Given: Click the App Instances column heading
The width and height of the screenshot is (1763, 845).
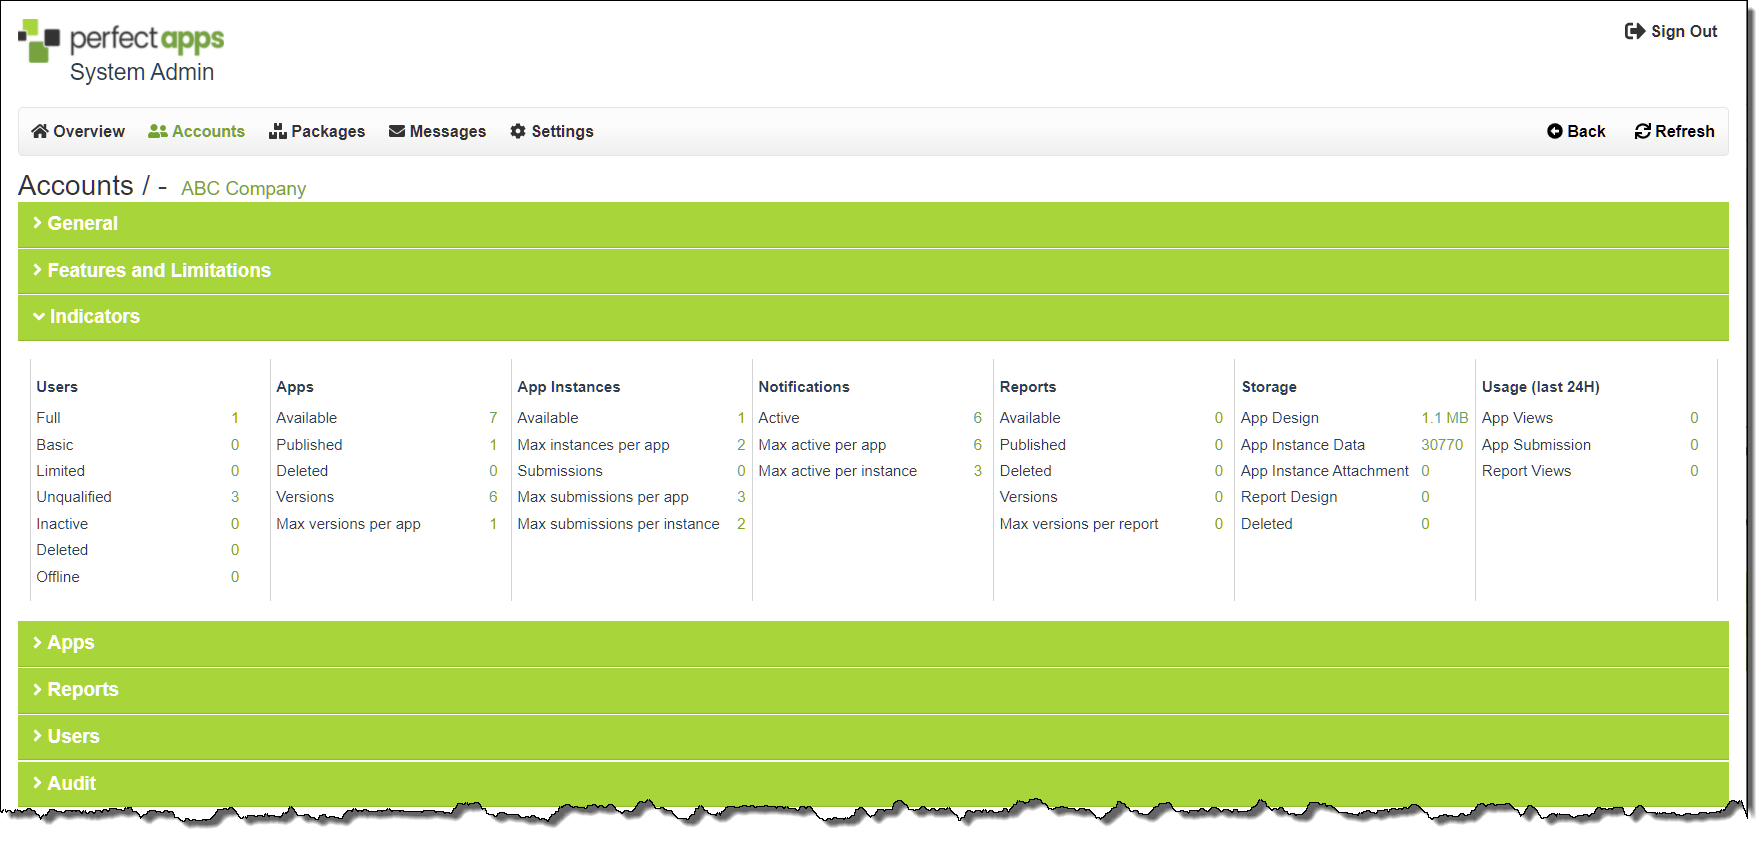Looking at the screenshot, I should [x=568, y=387].
